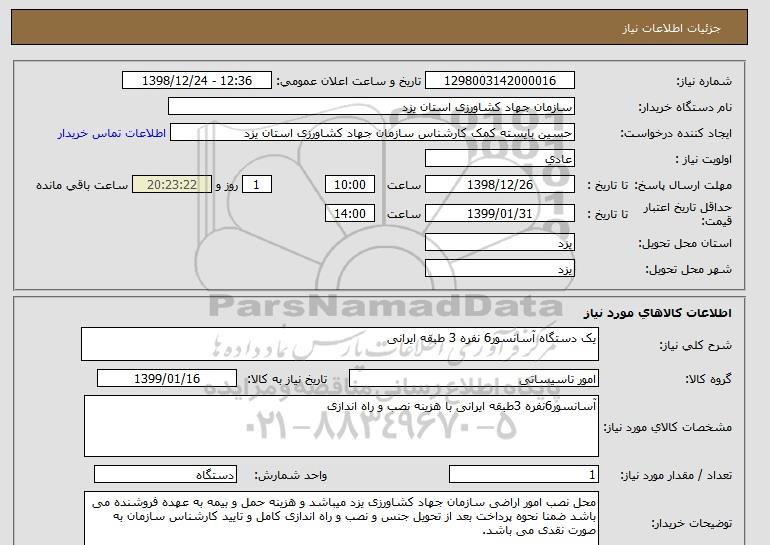The height and width of the screenshot is (545, 770).
Task: Click the label واحد شمارش
Action: tap(291, 475)
